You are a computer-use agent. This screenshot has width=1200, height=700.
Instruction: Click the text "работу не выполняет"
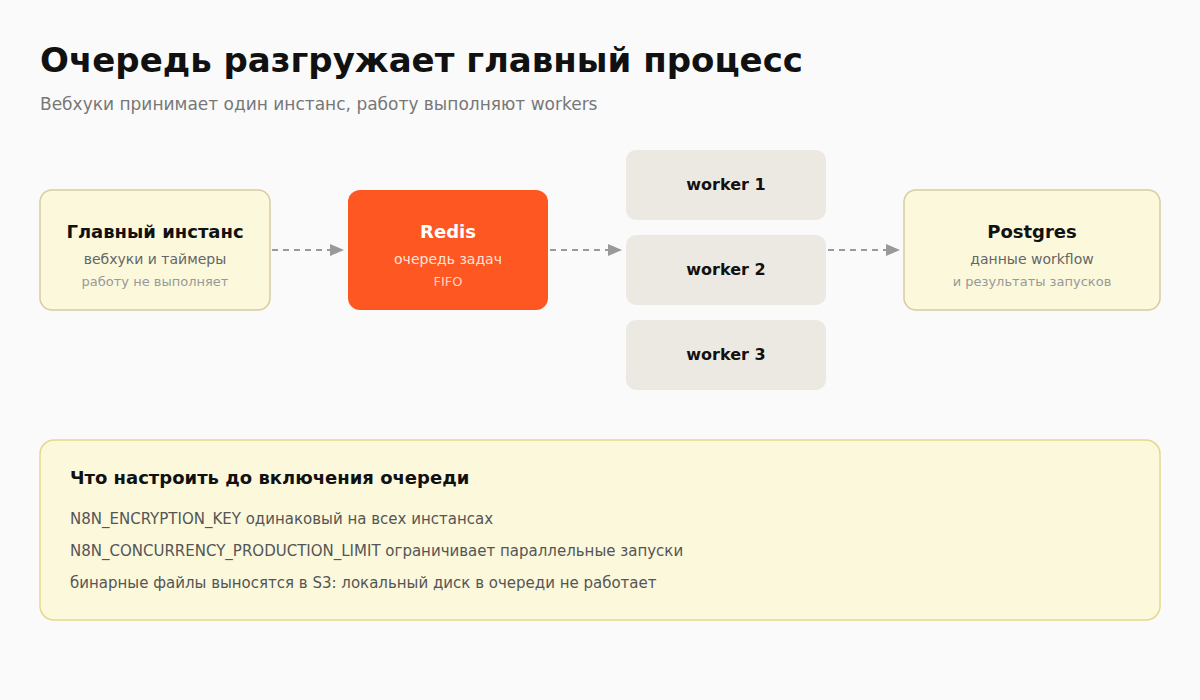(x=155, y=282)
